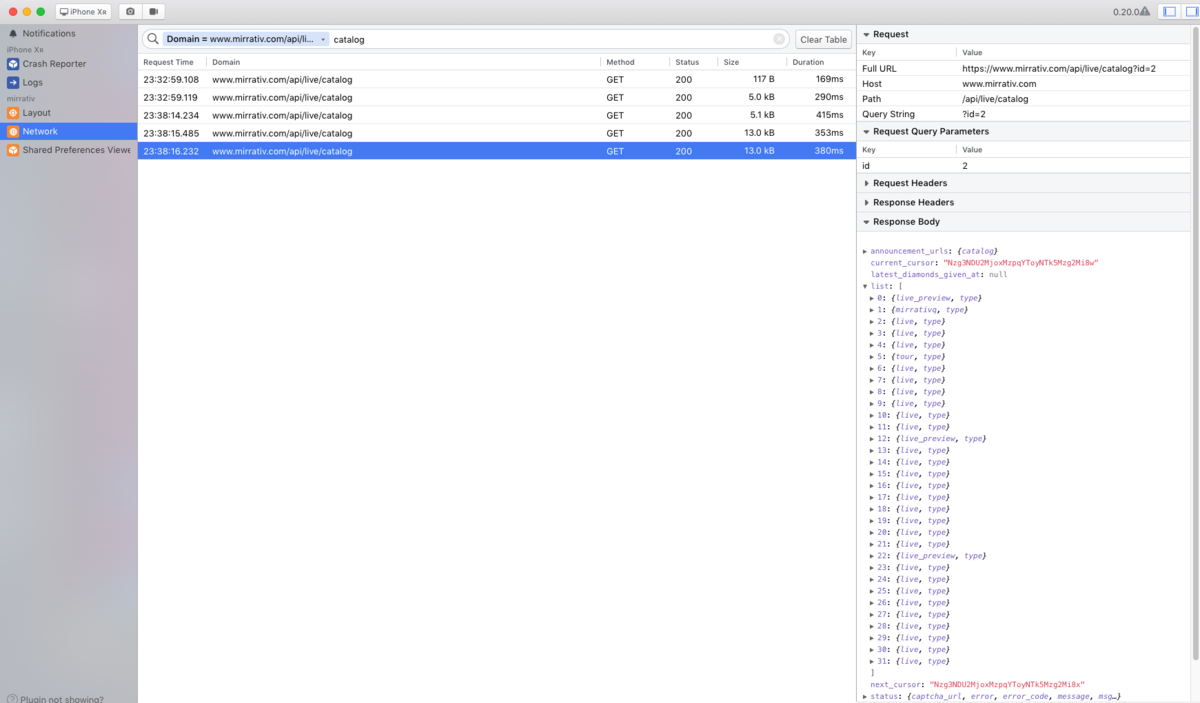This screenshot has height=703, width=1200.
Task: Take a screenshot with the camera icon
Action: 130,12
